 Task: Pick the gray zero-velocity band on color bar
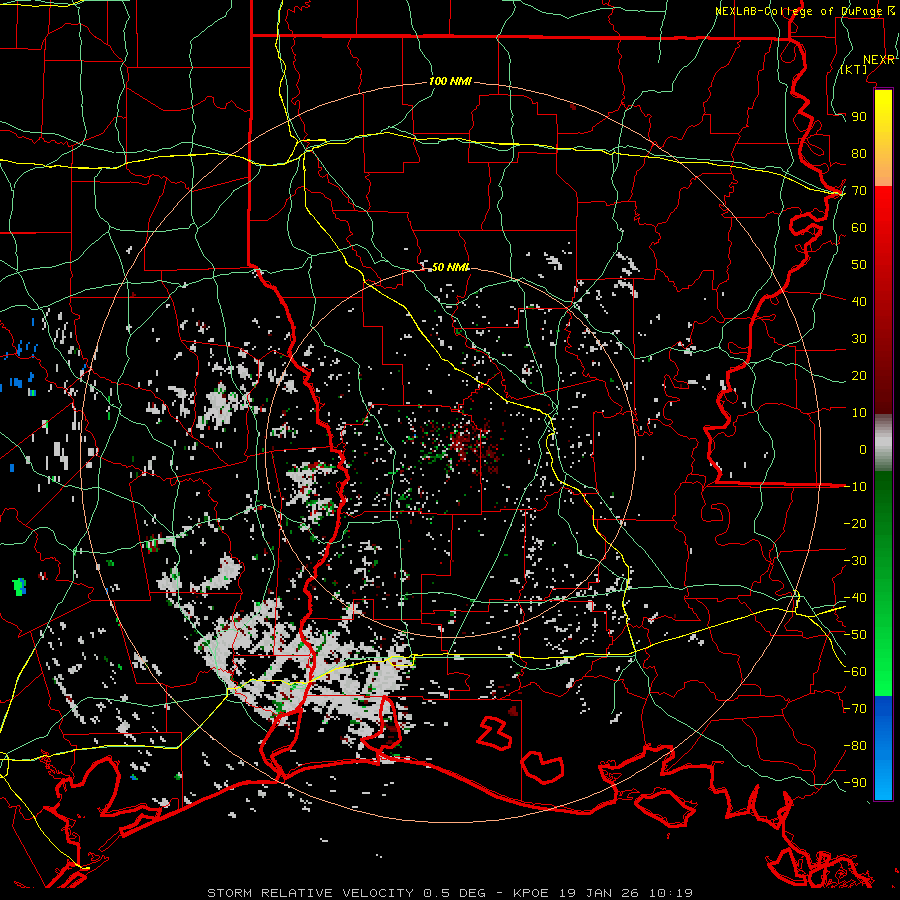[883, 442]
